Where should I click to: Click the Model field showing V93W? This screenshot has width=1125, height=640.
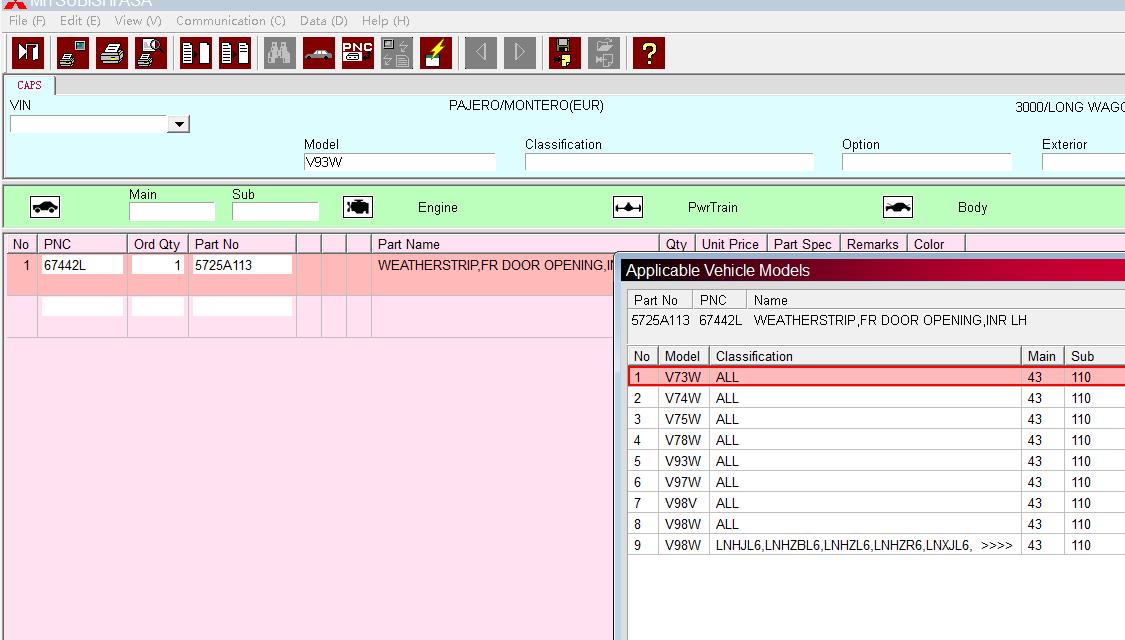[x=400, y=162]
